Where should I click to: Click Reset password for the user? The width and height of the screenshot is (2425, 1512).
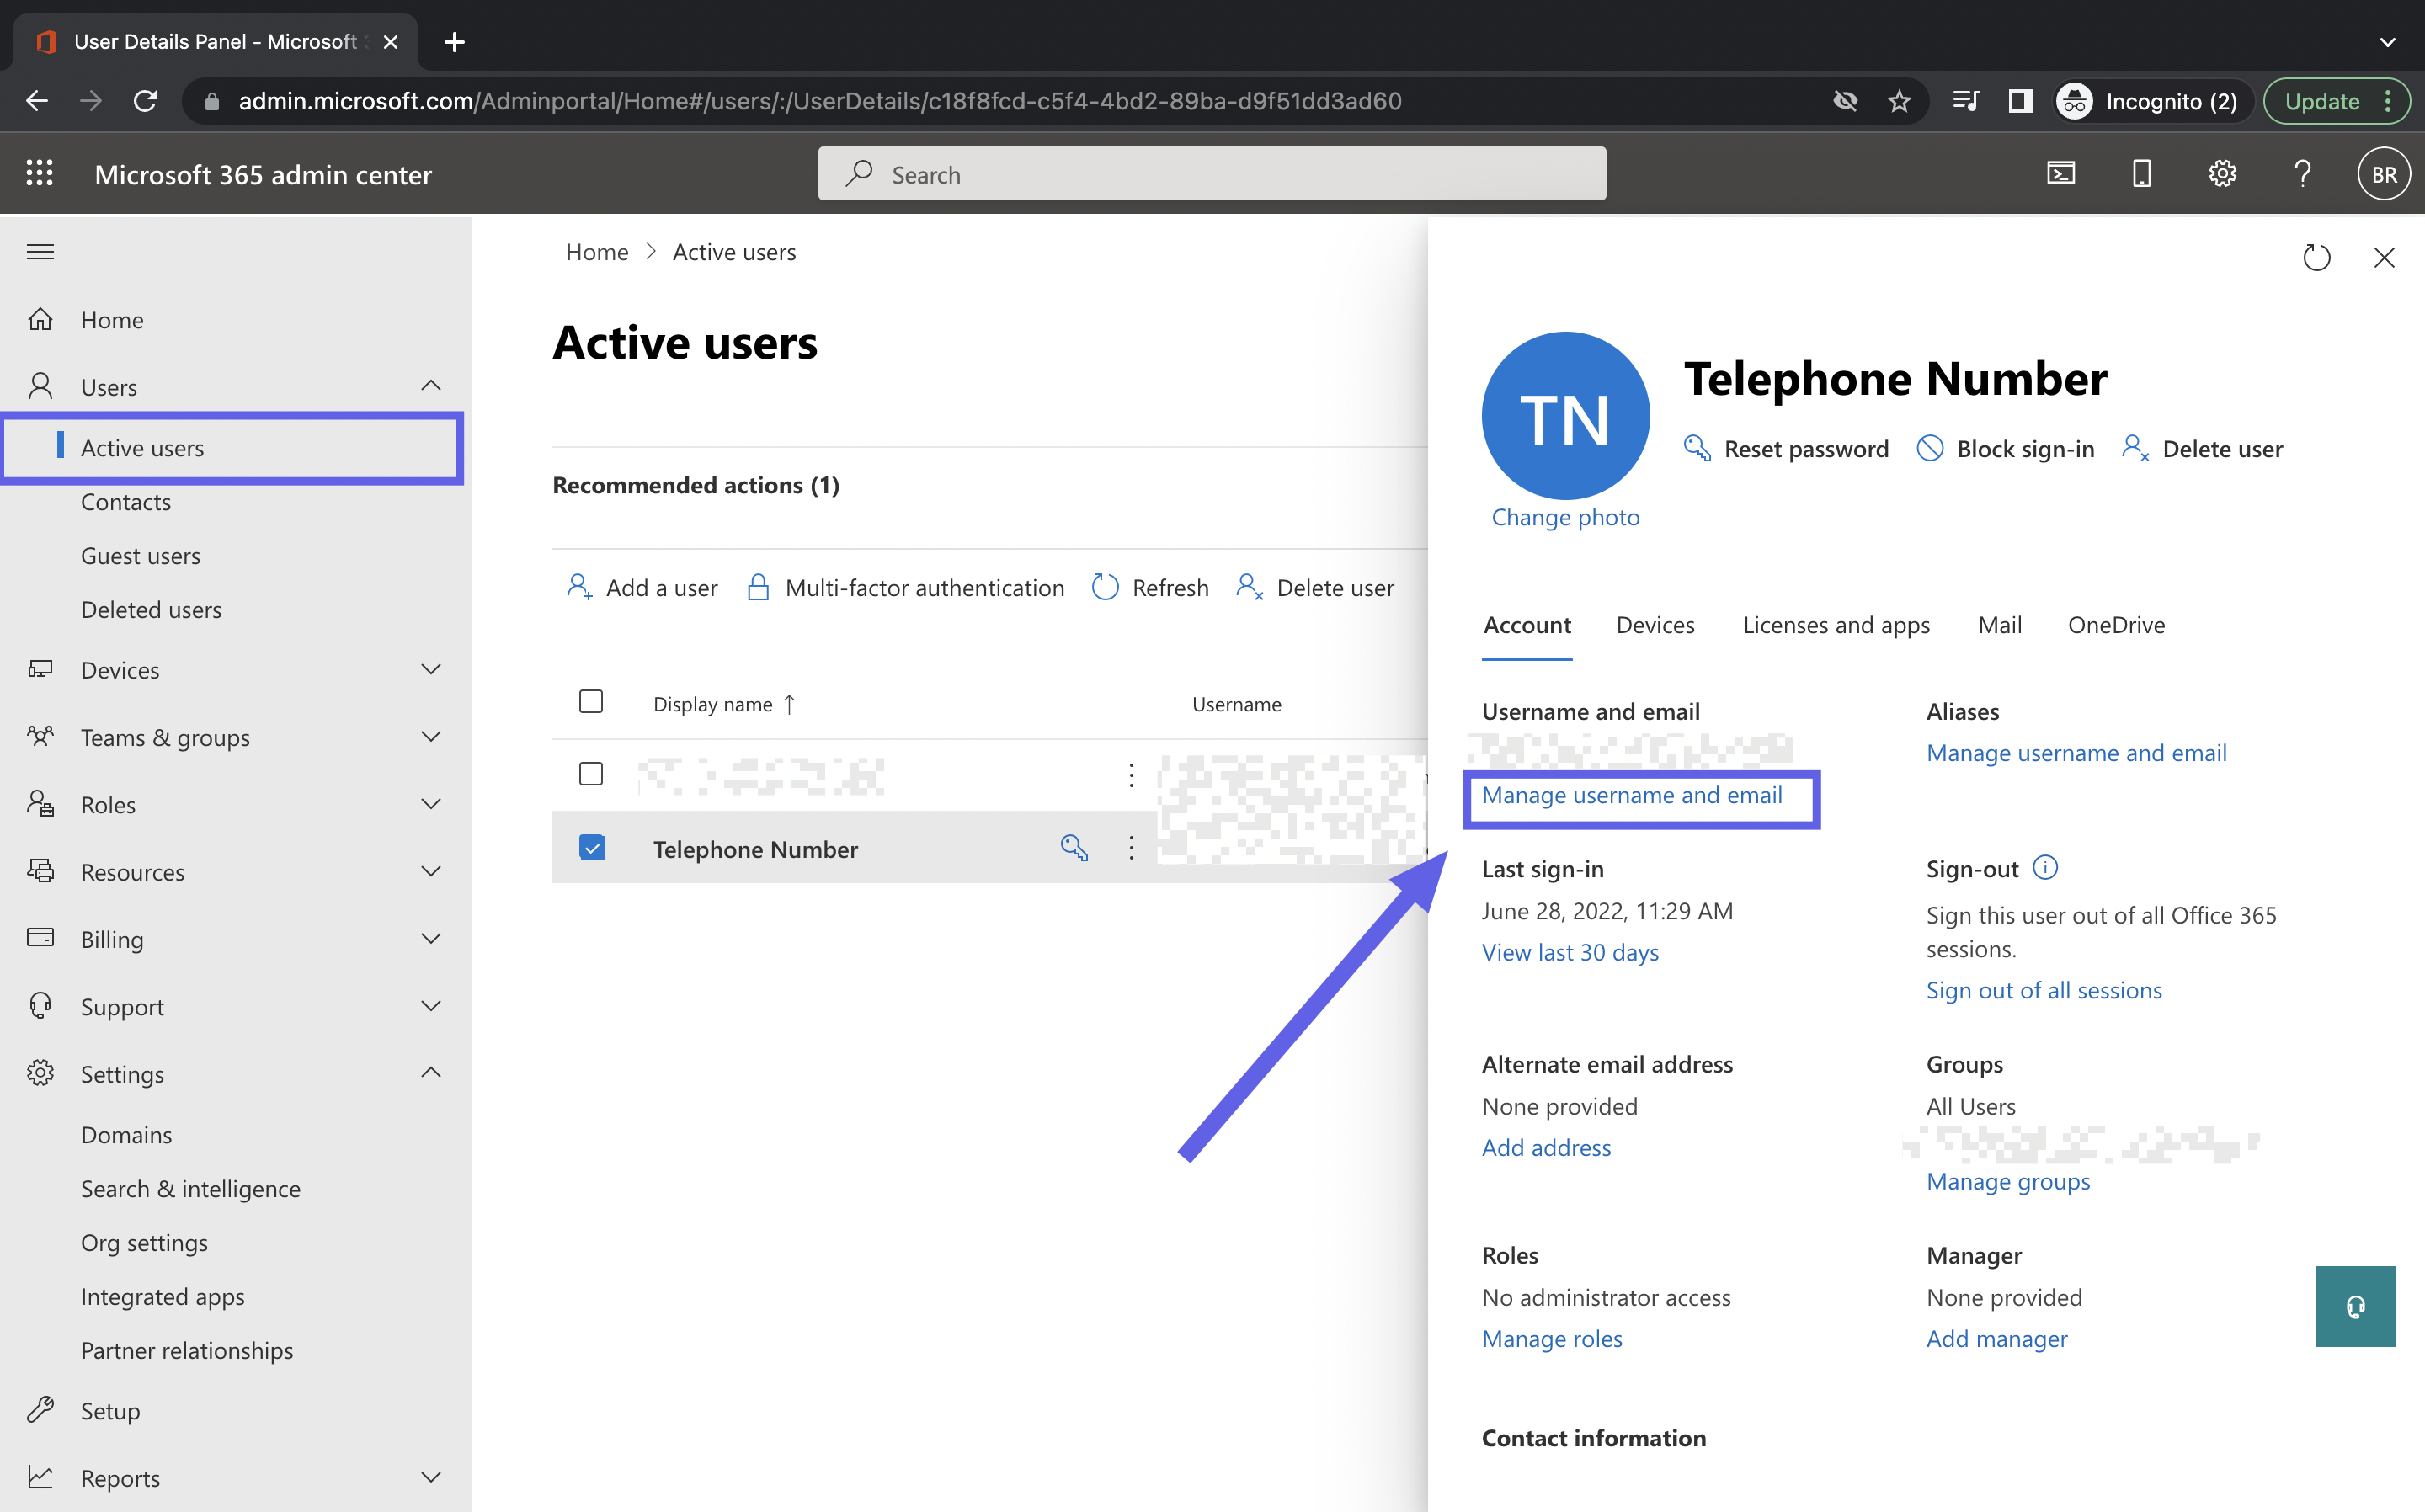tap(1786, 449)
